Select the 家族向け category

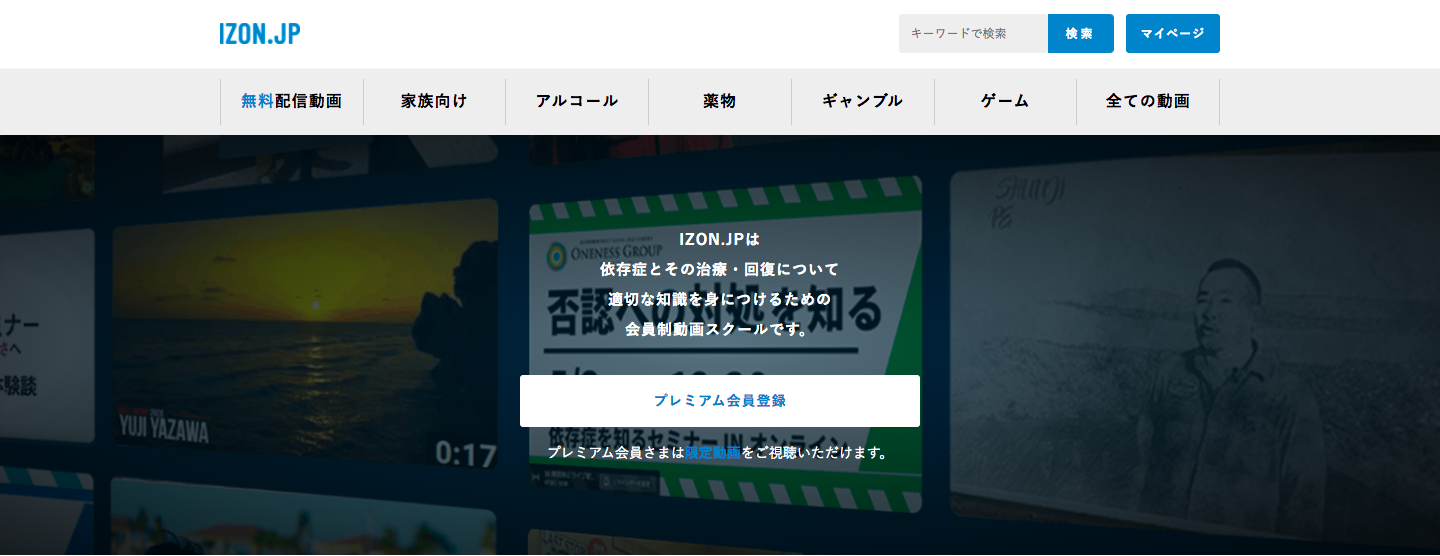point(434,101)
